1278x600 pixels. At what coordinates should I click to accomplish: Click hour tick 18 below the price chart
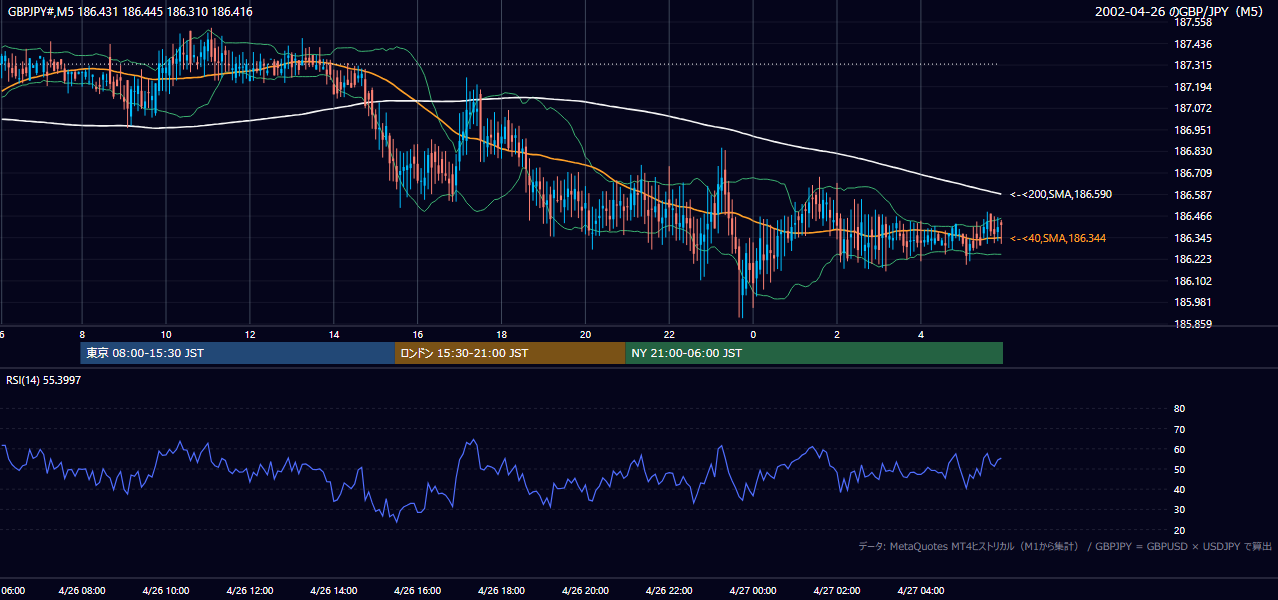coord(502,335)
